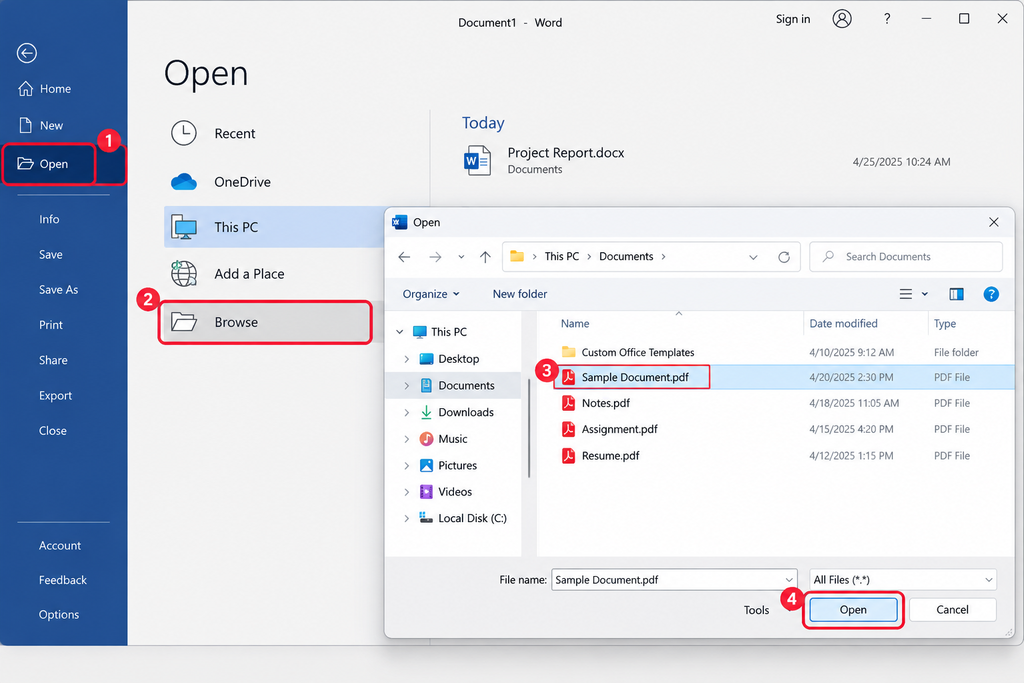Select Open in the Word sidebar
Screen dimensions: 1024x683
tap(49, 164)
